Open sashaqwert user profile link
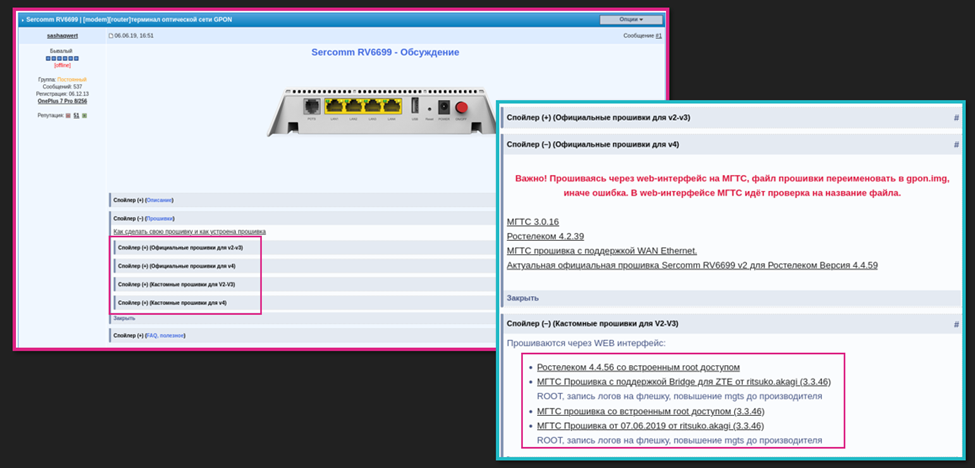The image size is (975, 468). click(62, 35)
